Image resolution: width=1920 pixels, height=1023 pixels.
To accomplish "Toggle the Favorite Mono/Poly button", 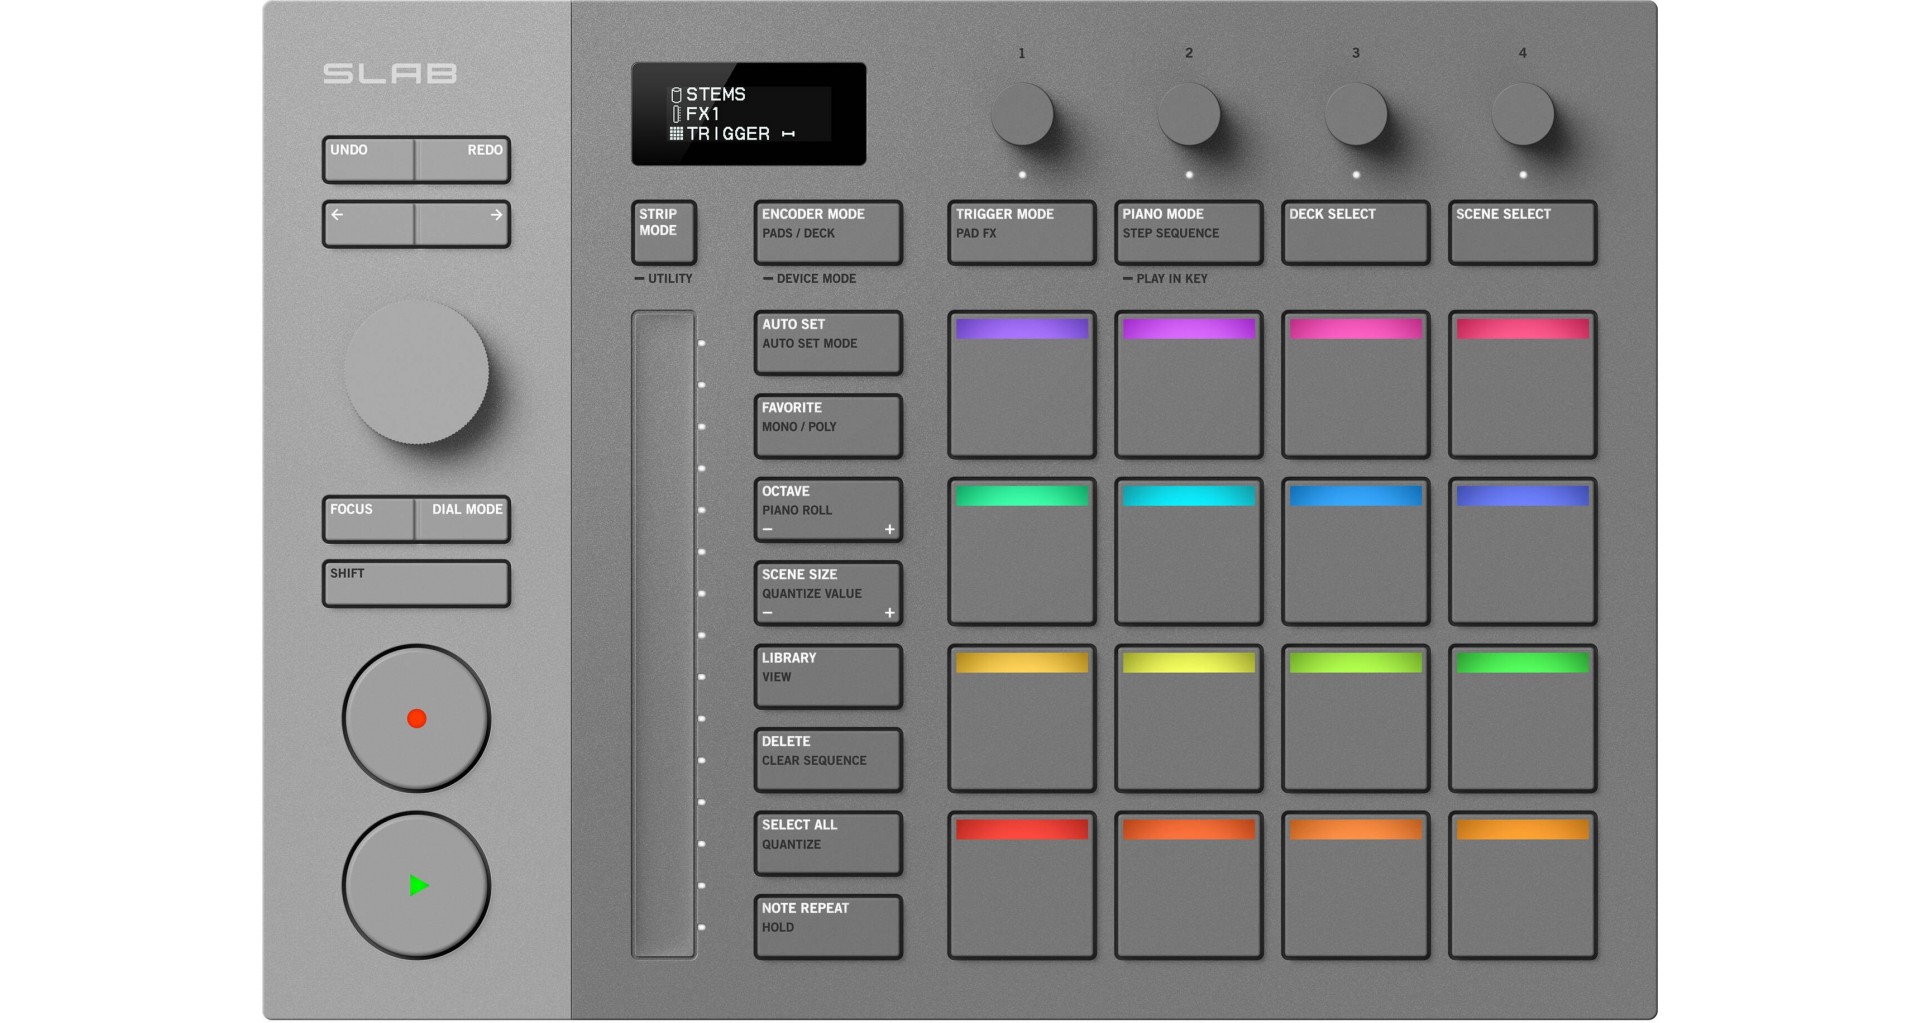I will pyautogui.click(x=827, y=426).
